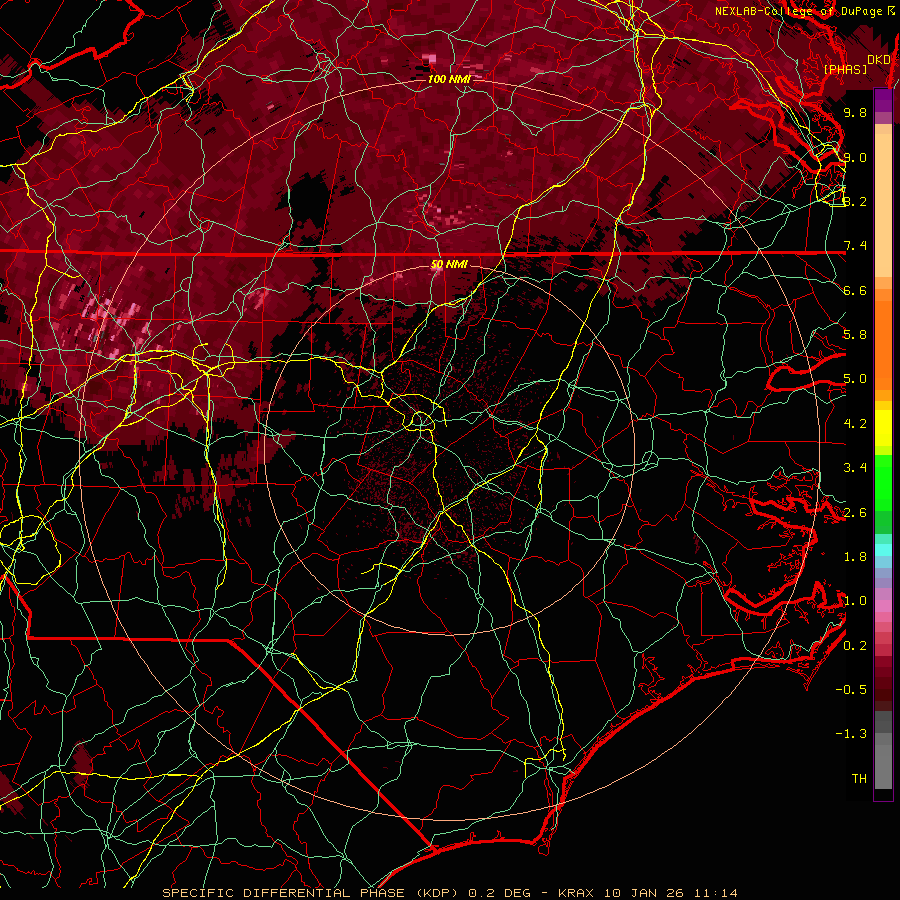Click the orange color bar segment
900x900 pixels.
[x=883, y=340]
